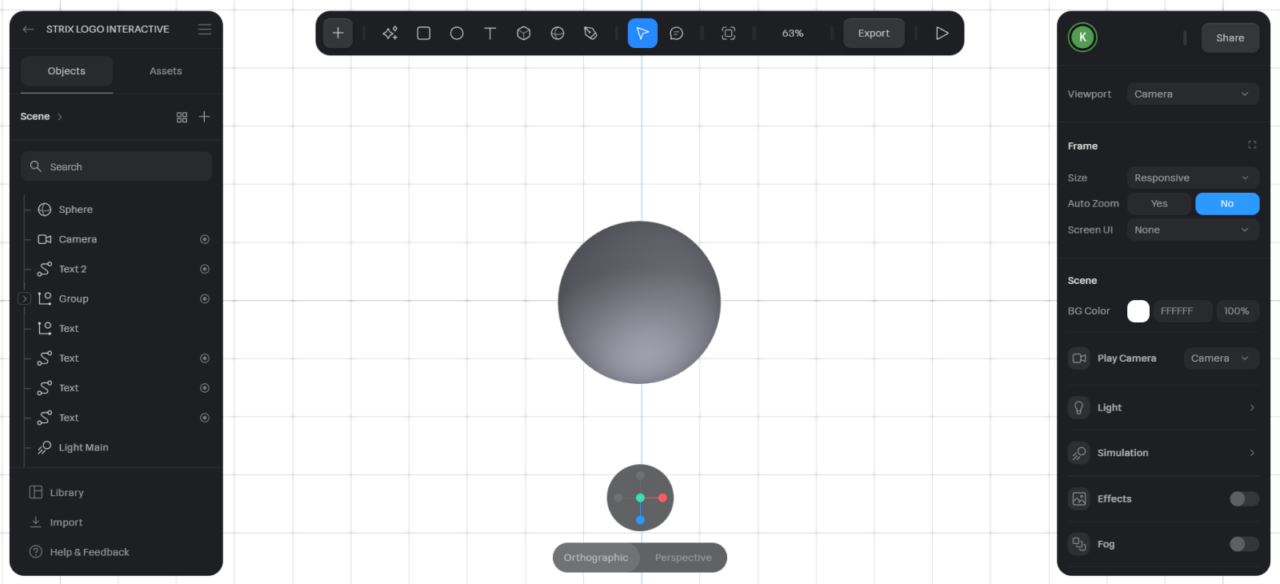Click the circle indicator on the Text 2 row

click(204, 269)
